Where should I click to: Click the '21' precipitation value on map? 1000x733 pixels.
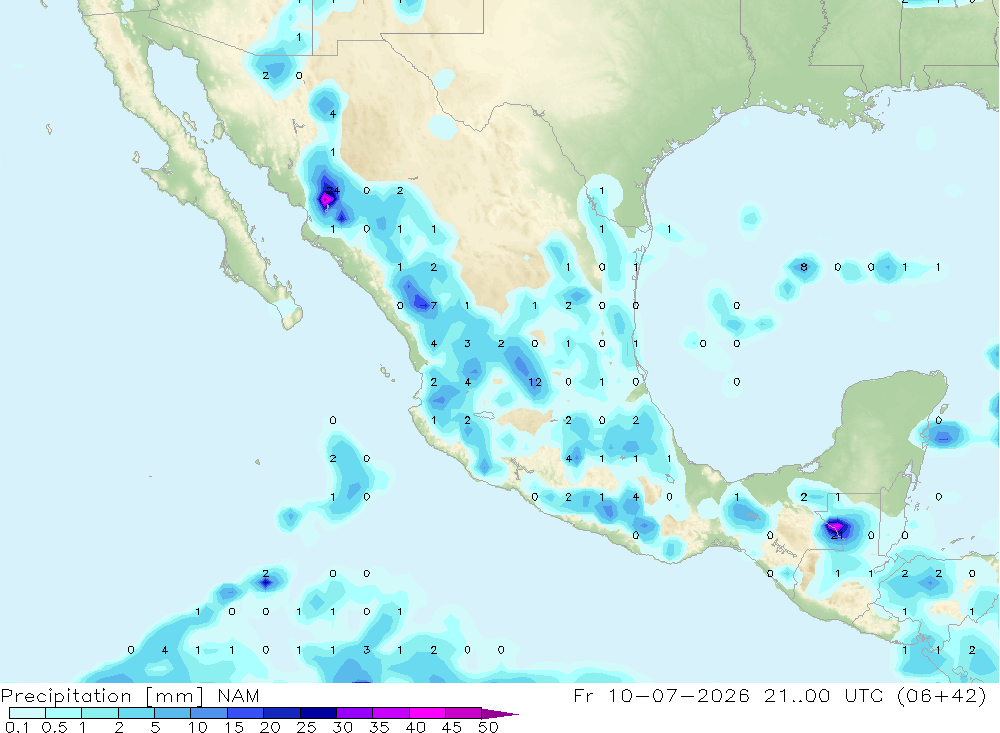point(837,535)
